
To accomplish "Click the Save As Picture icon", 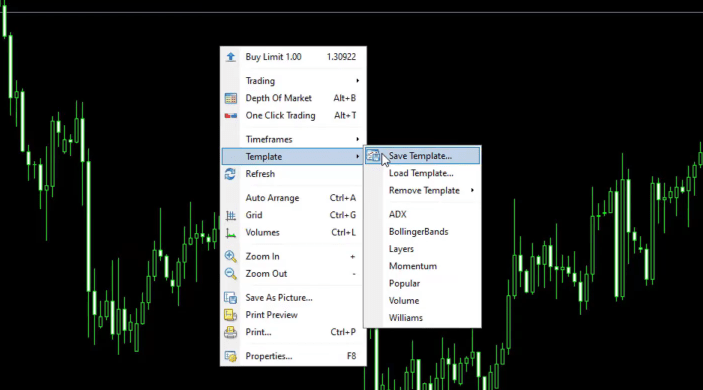I will (x=230, y=298).
